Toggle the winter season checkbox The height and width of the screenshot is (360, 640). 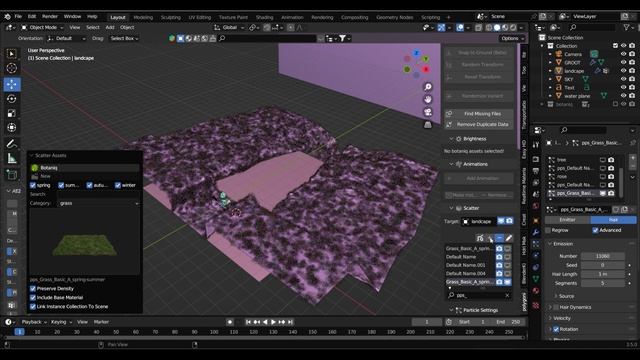[118, 185]
